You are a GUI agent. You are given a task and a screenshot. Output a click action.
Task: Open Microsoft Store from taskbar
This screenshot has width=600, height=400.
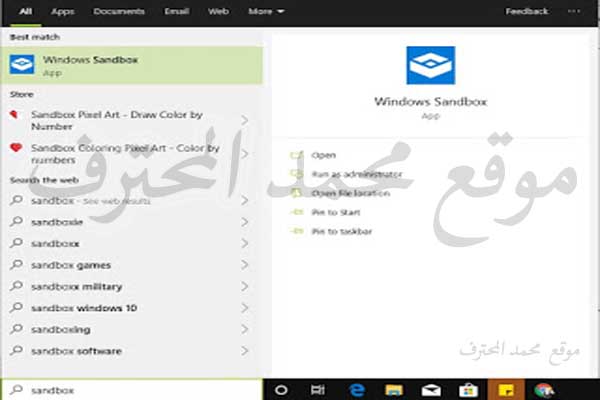click(468, 390)
